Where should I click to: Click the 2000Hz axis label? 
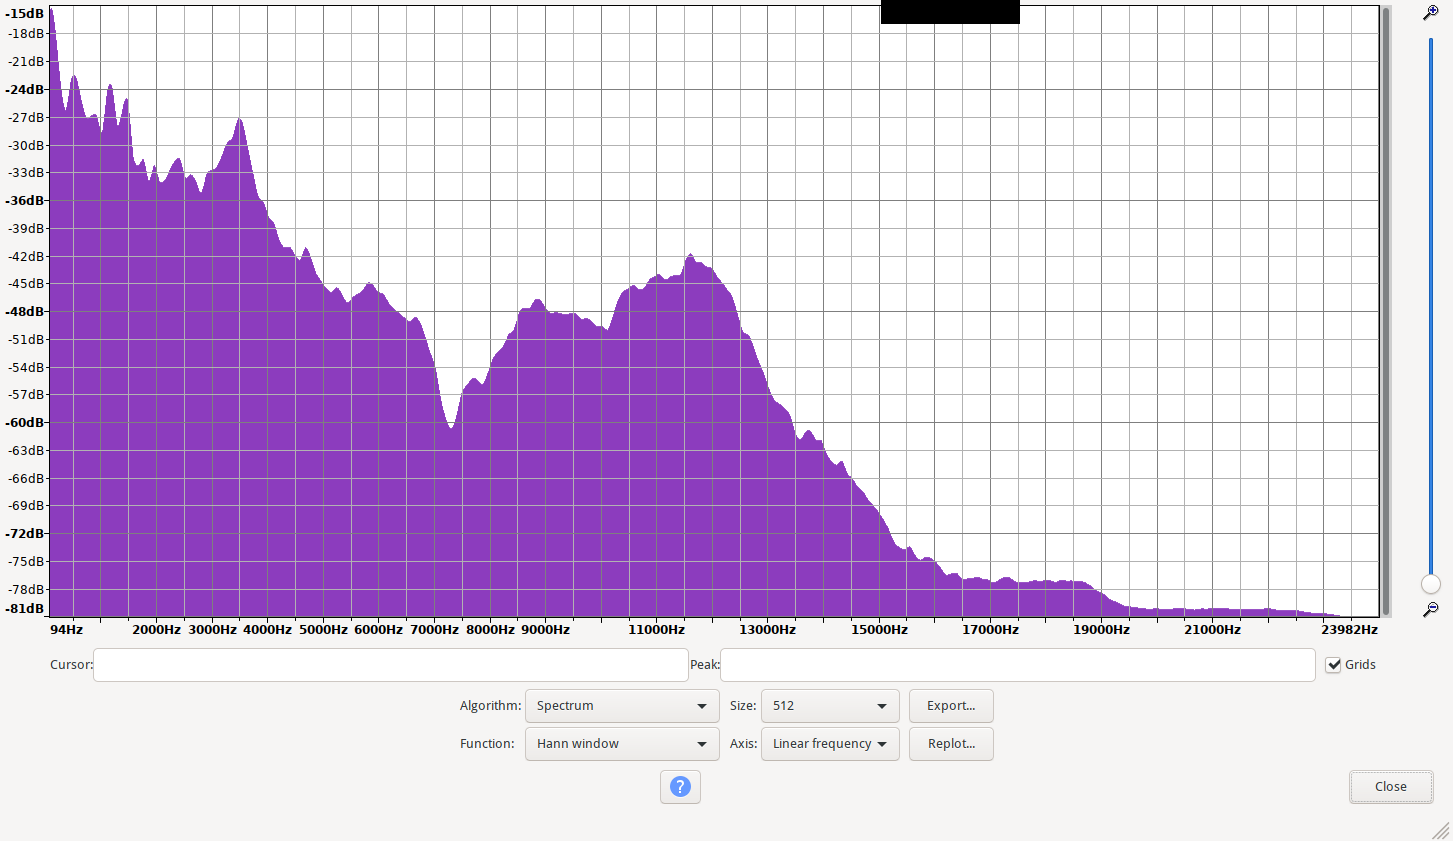[157, 630]
